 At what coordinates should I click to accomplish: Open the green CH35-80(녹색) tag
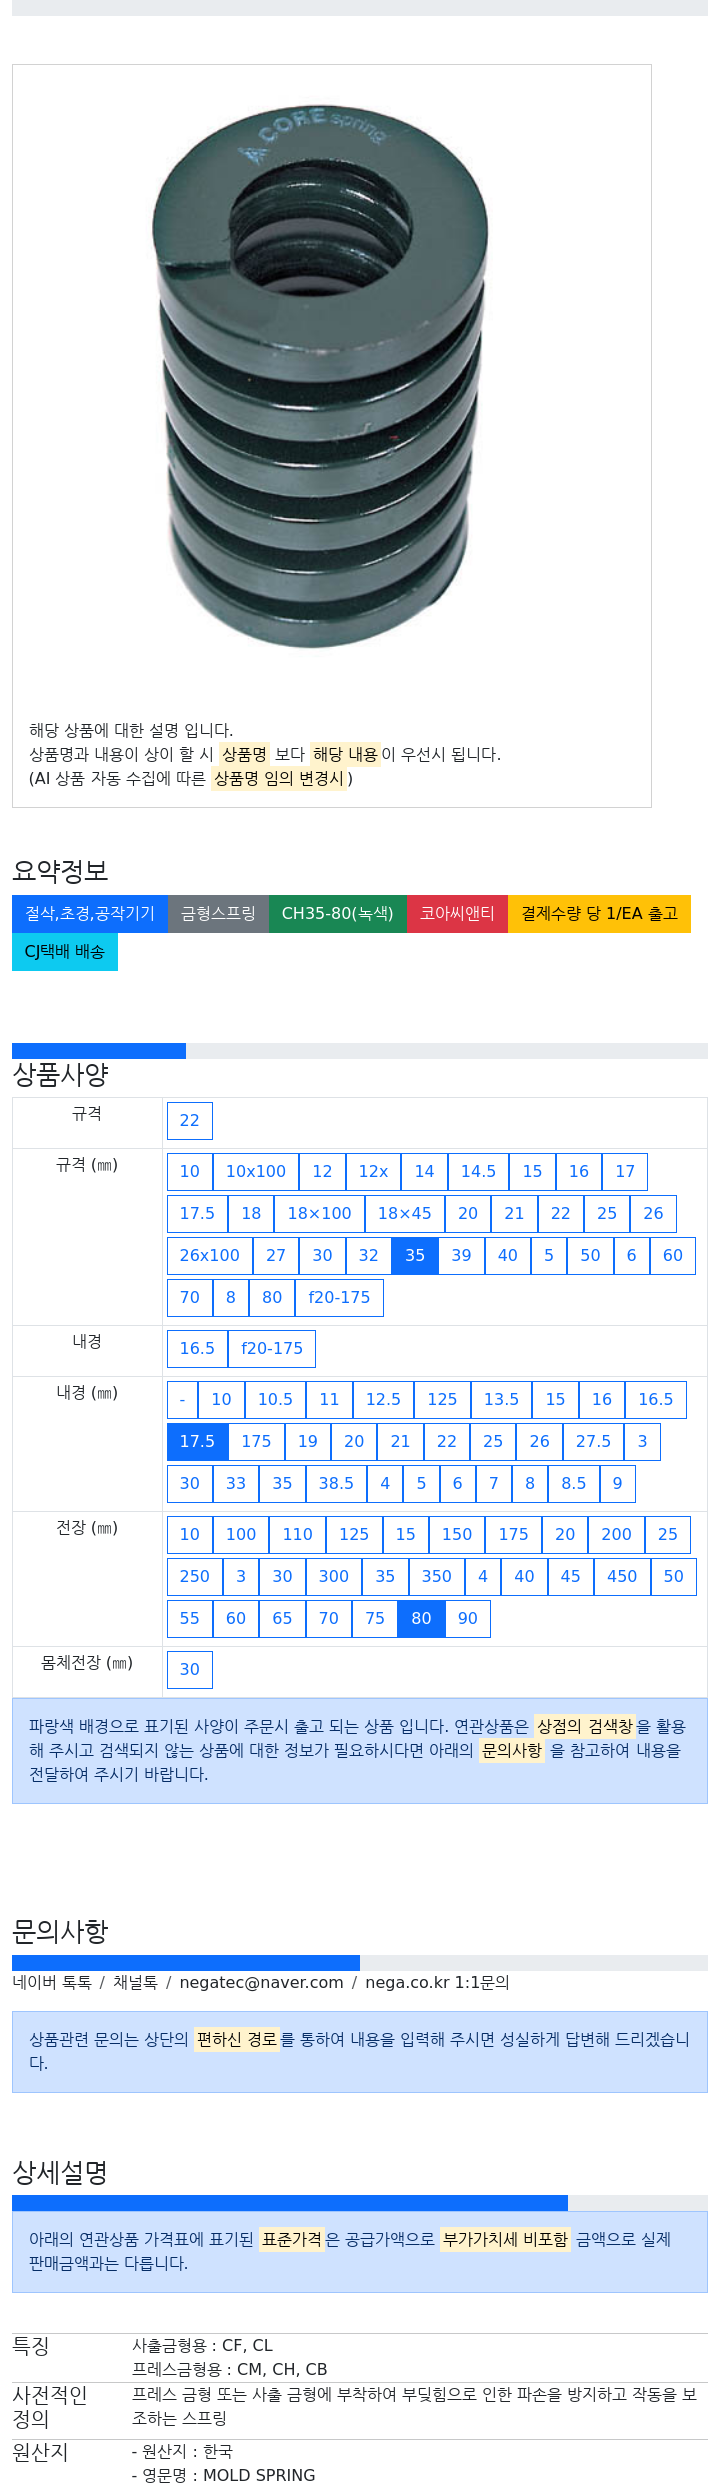click(338, 914)
